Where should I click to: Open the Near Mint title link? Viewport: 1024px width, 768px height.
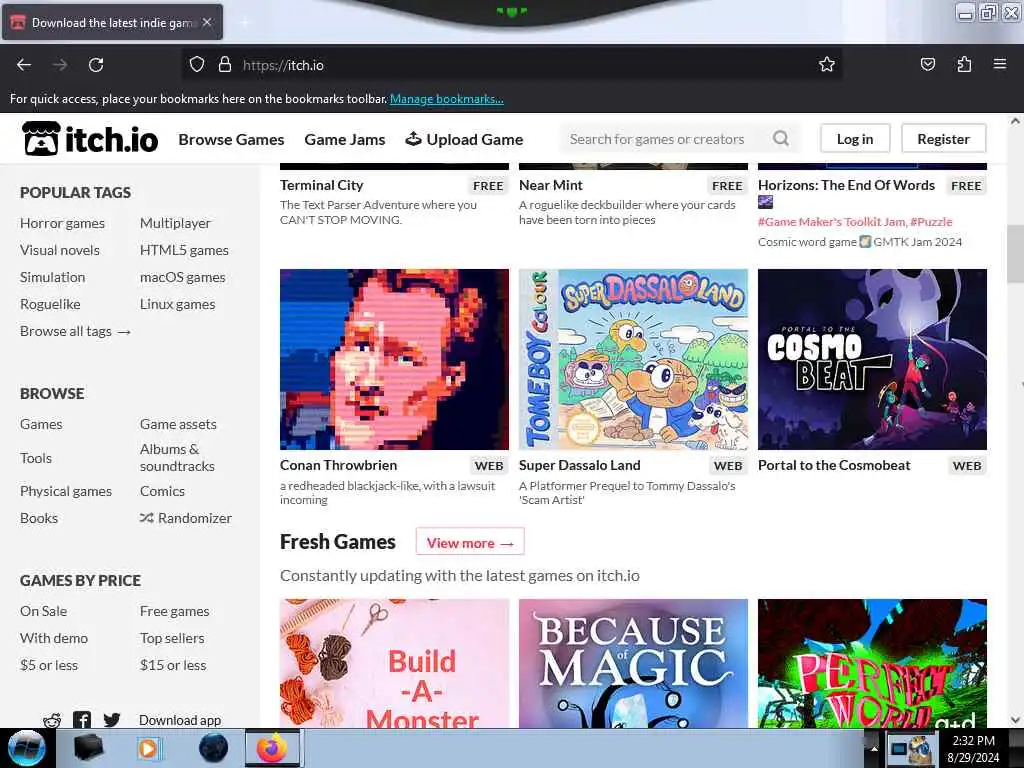(x=551, y=185)
